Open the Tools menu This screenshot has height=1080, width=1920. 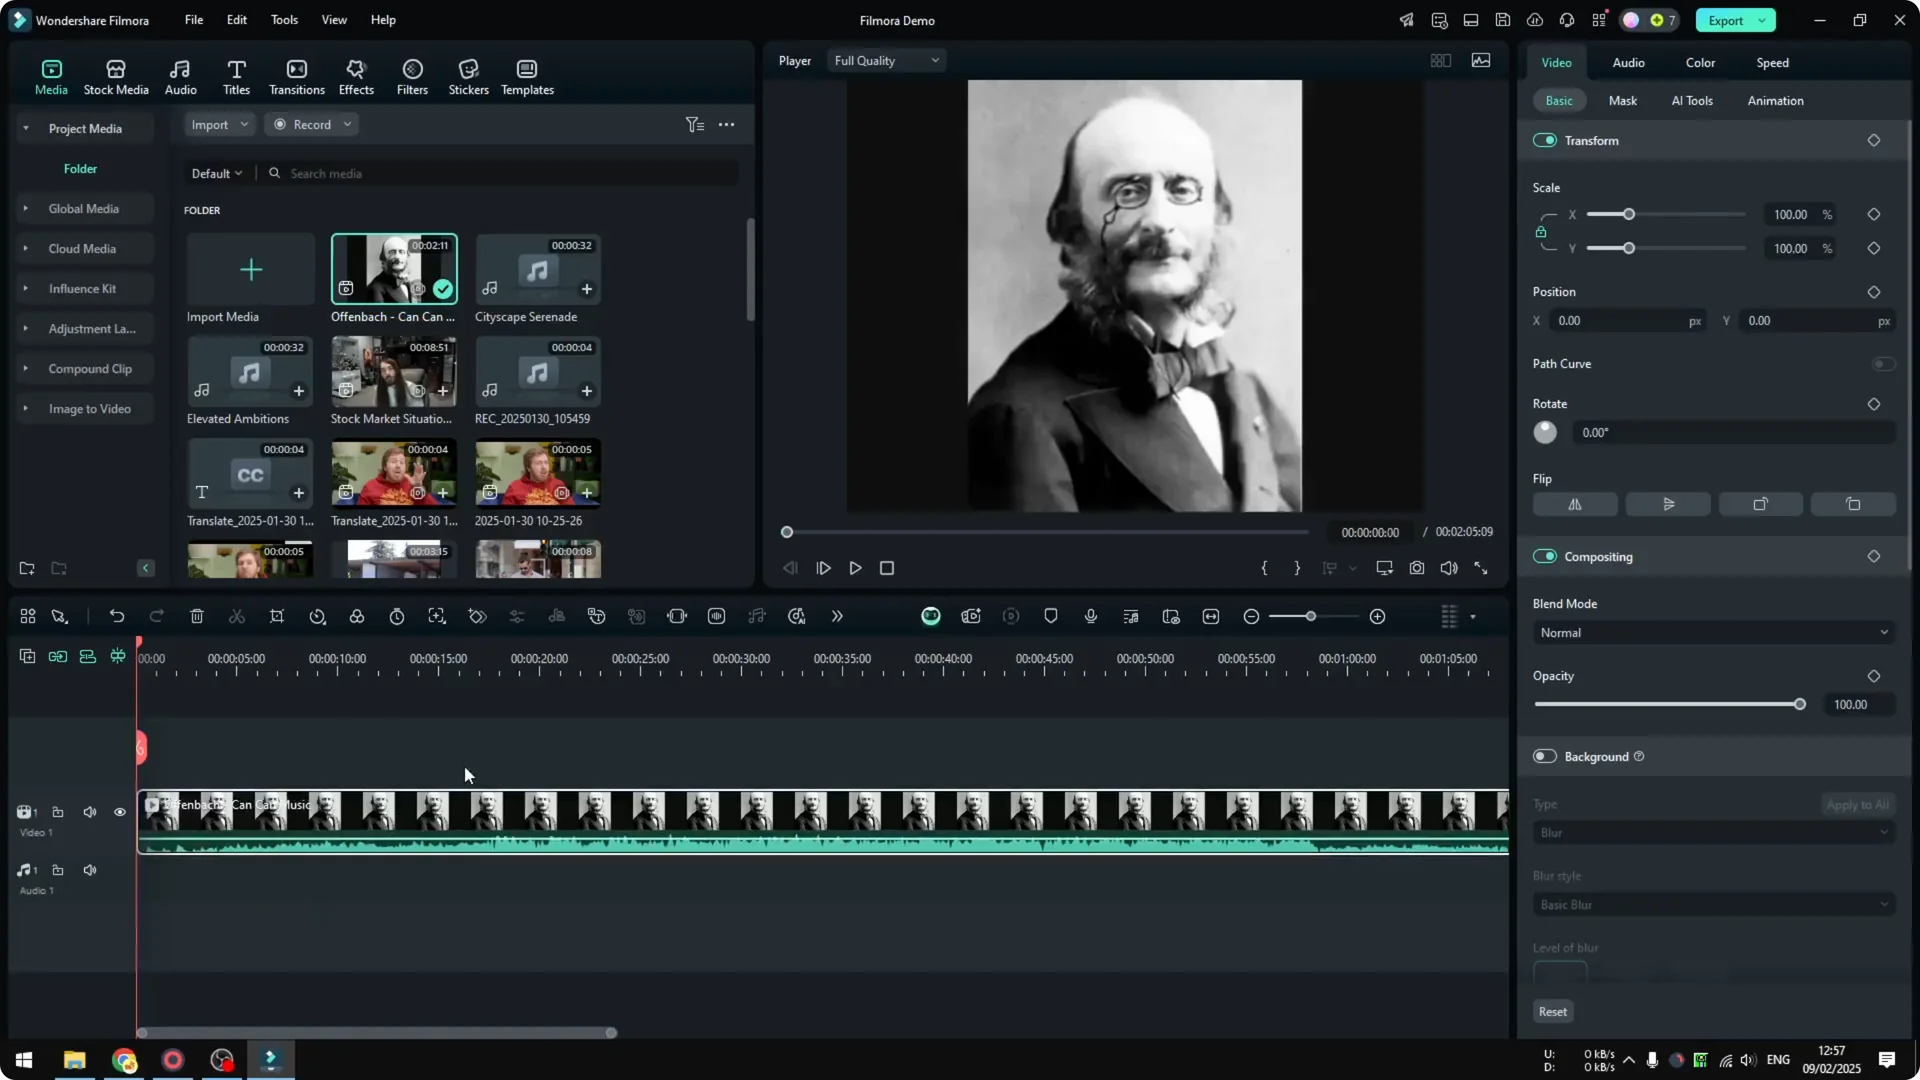click(x=283, y=20)
